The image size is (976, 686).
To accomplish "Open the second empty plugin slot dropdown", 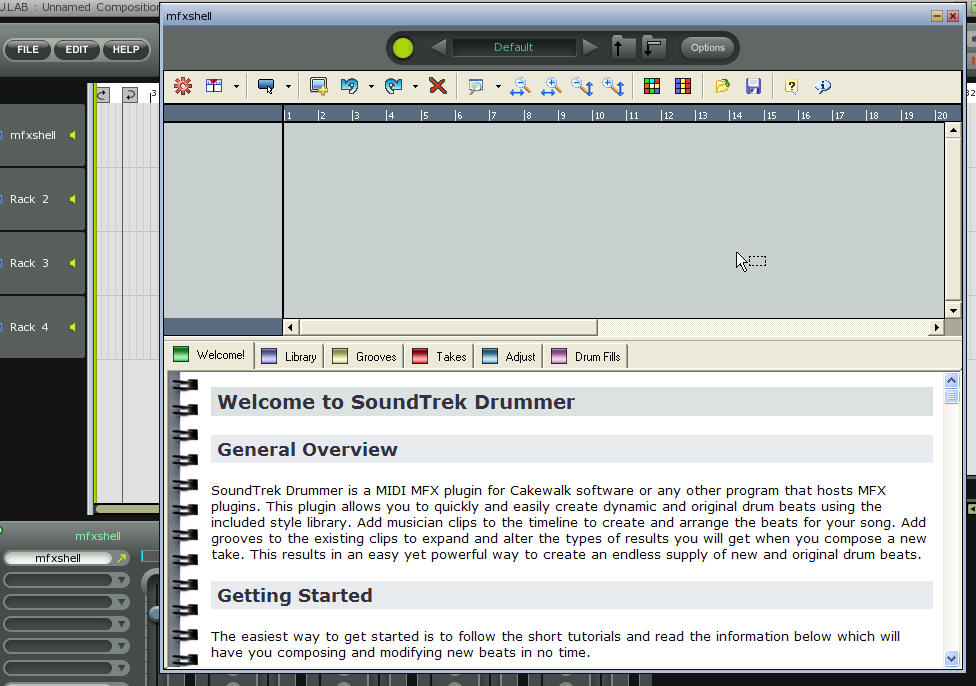I will point(122,603).
